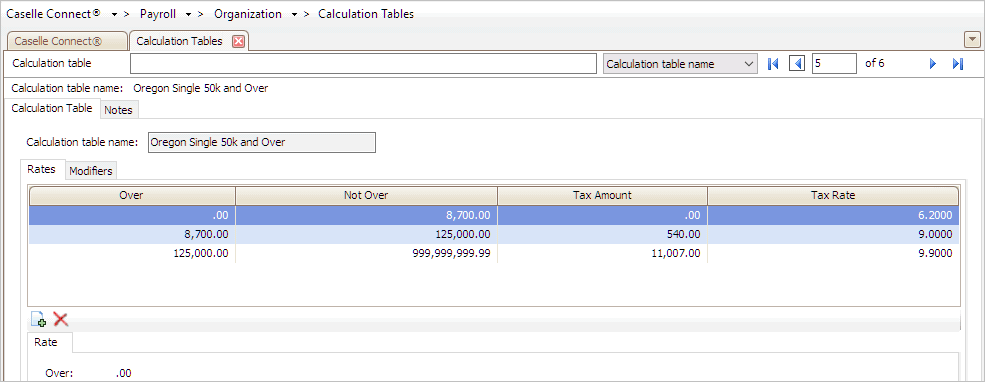Open the Calculation table name search dropdown
This screenshot has height=382, width=985.
(680, 63)
